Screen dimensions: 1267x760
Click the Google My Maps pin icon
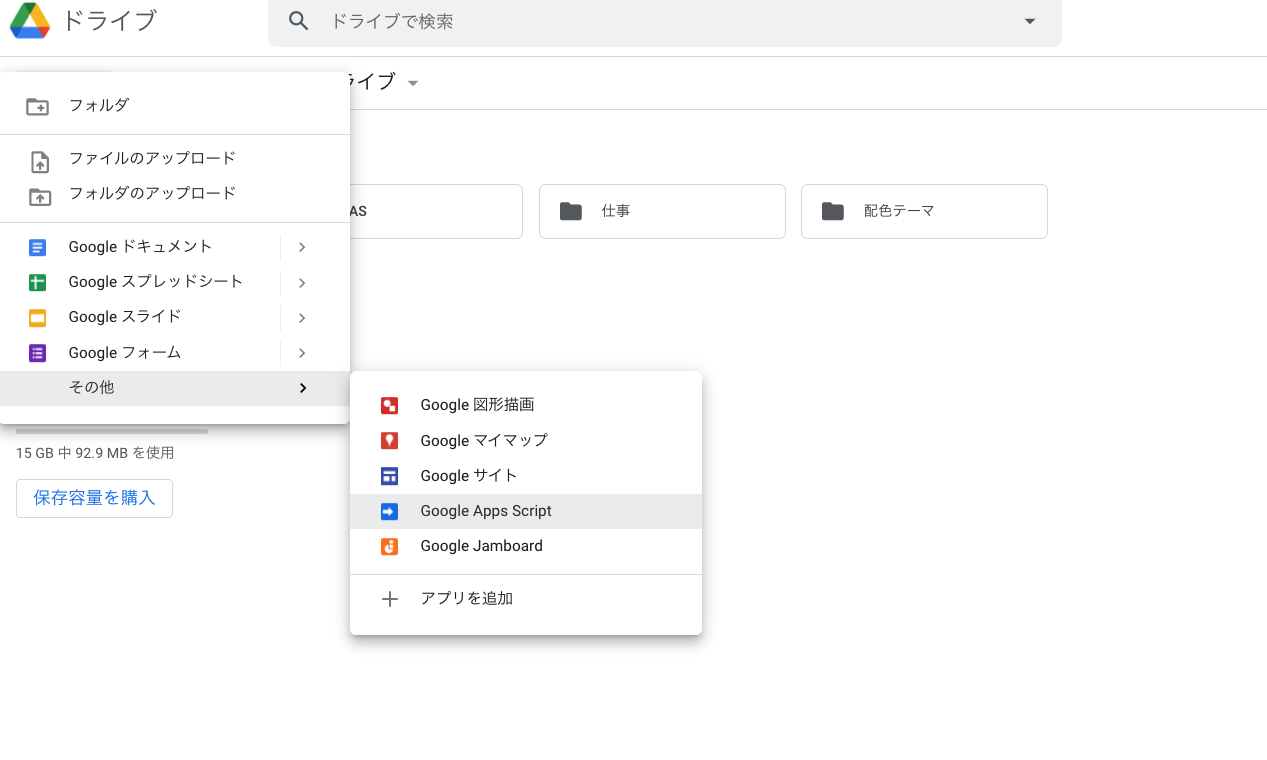point(390,441)
